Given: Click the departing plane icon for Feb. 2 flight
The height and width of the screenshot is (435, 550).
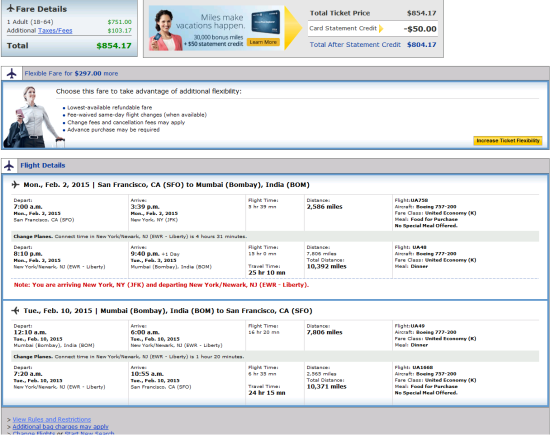Looking at the screenshot, I should pyautogui.click(x=15, y=185).
